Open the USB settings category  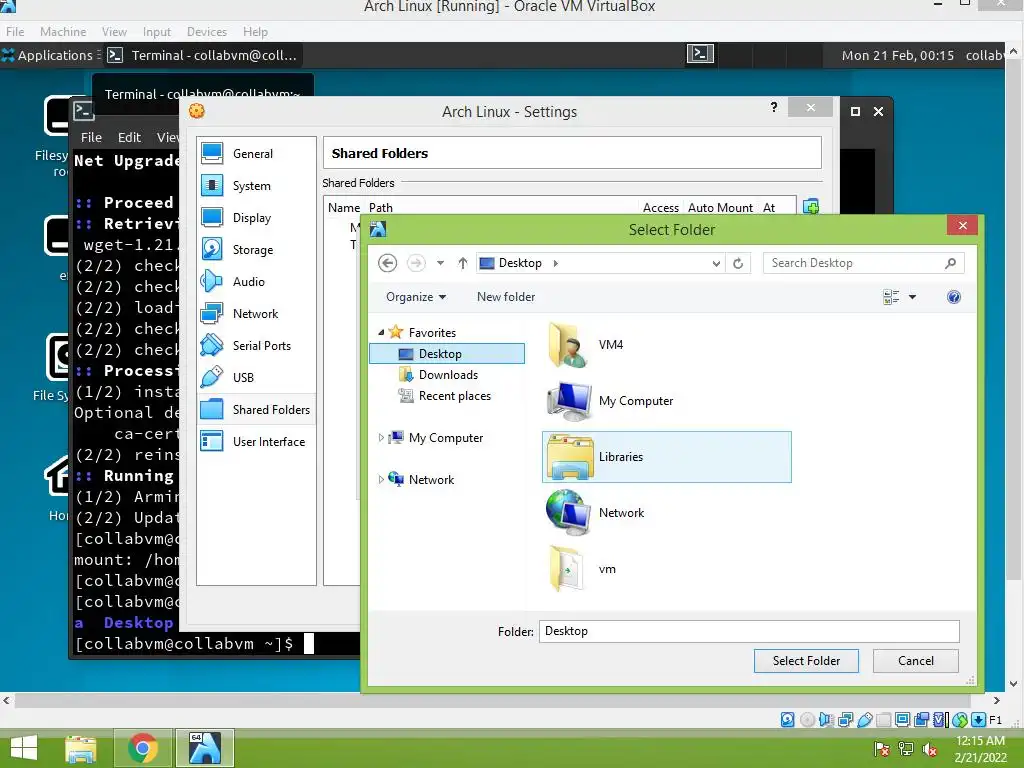pos(256,377)
